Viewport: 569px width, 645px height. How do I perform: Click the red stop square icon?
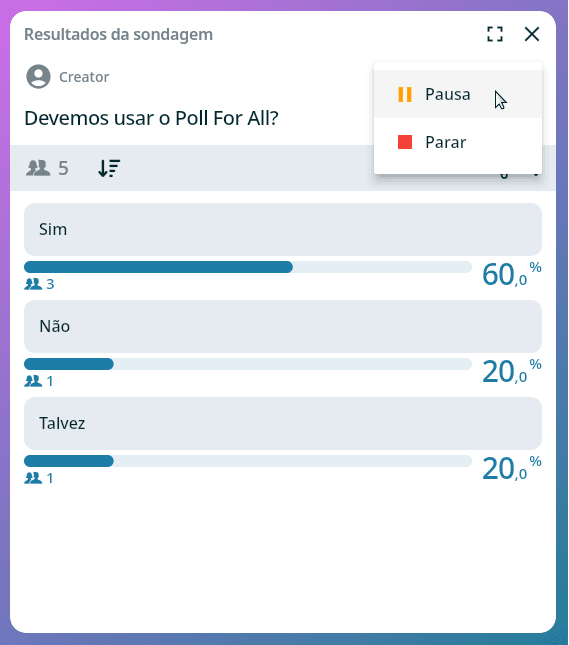(405, 142)
